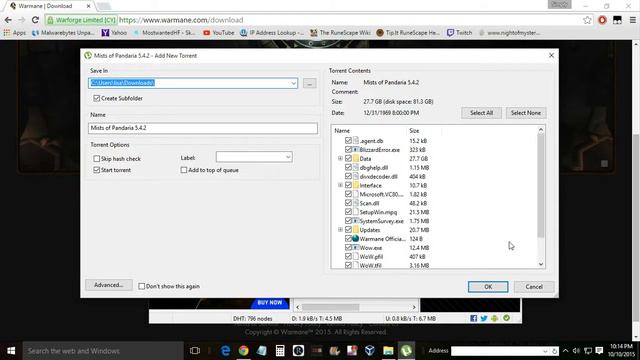Click Select All button
640x360 pixels.
[x=481, y=113]
